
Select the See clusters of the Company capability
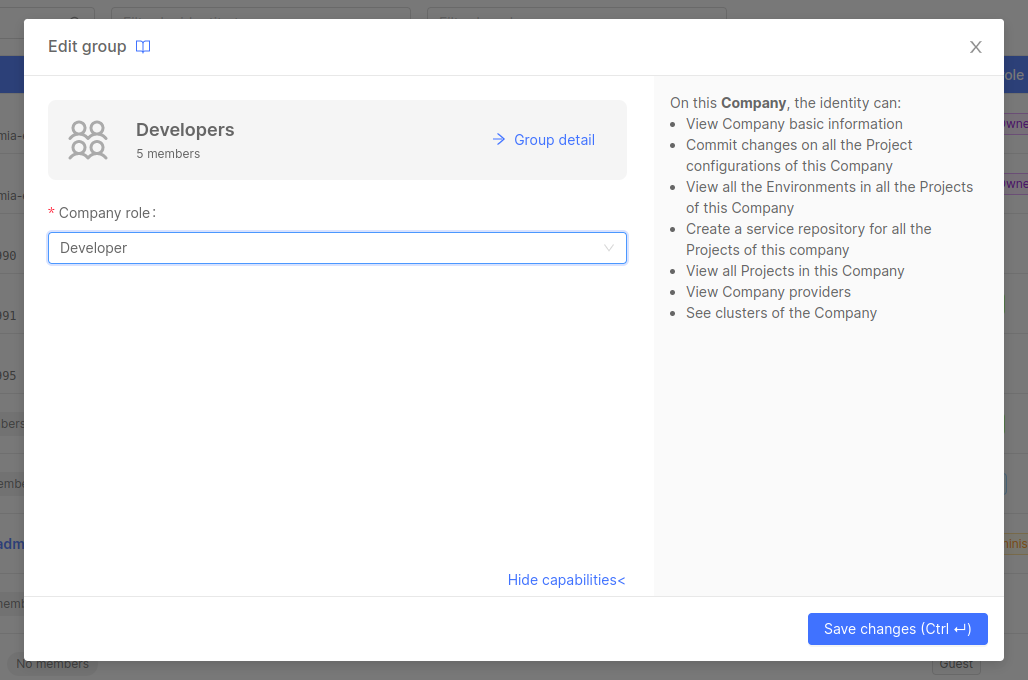click(781, 313)
